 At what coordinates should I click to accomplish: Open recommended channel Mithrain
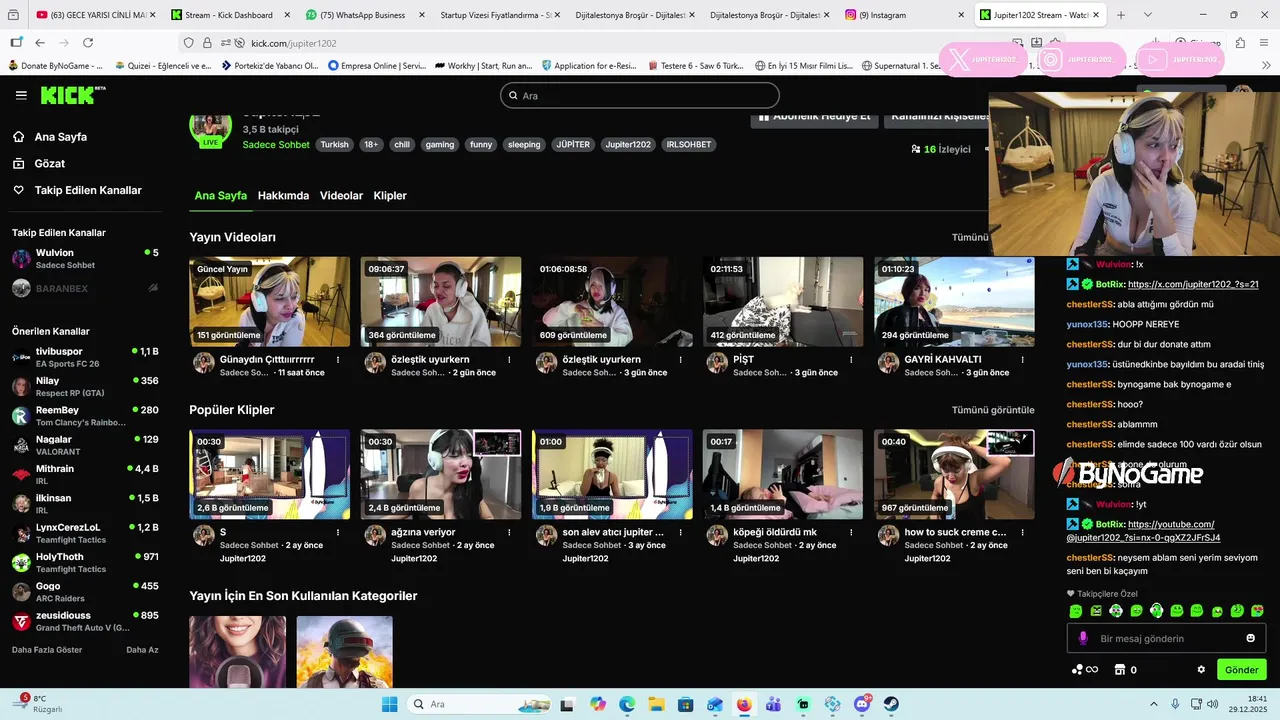85,474
